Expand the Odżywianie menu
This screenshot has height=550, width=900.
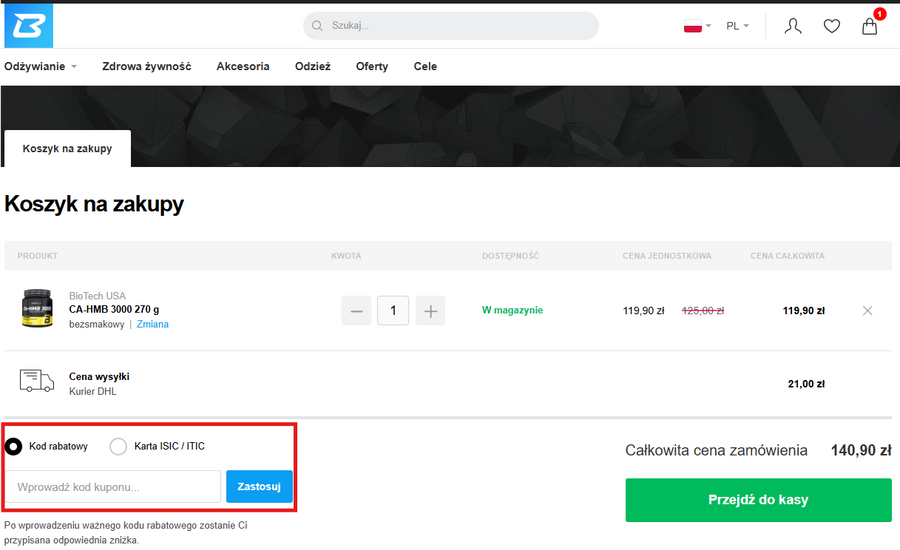tap(40, 67)
